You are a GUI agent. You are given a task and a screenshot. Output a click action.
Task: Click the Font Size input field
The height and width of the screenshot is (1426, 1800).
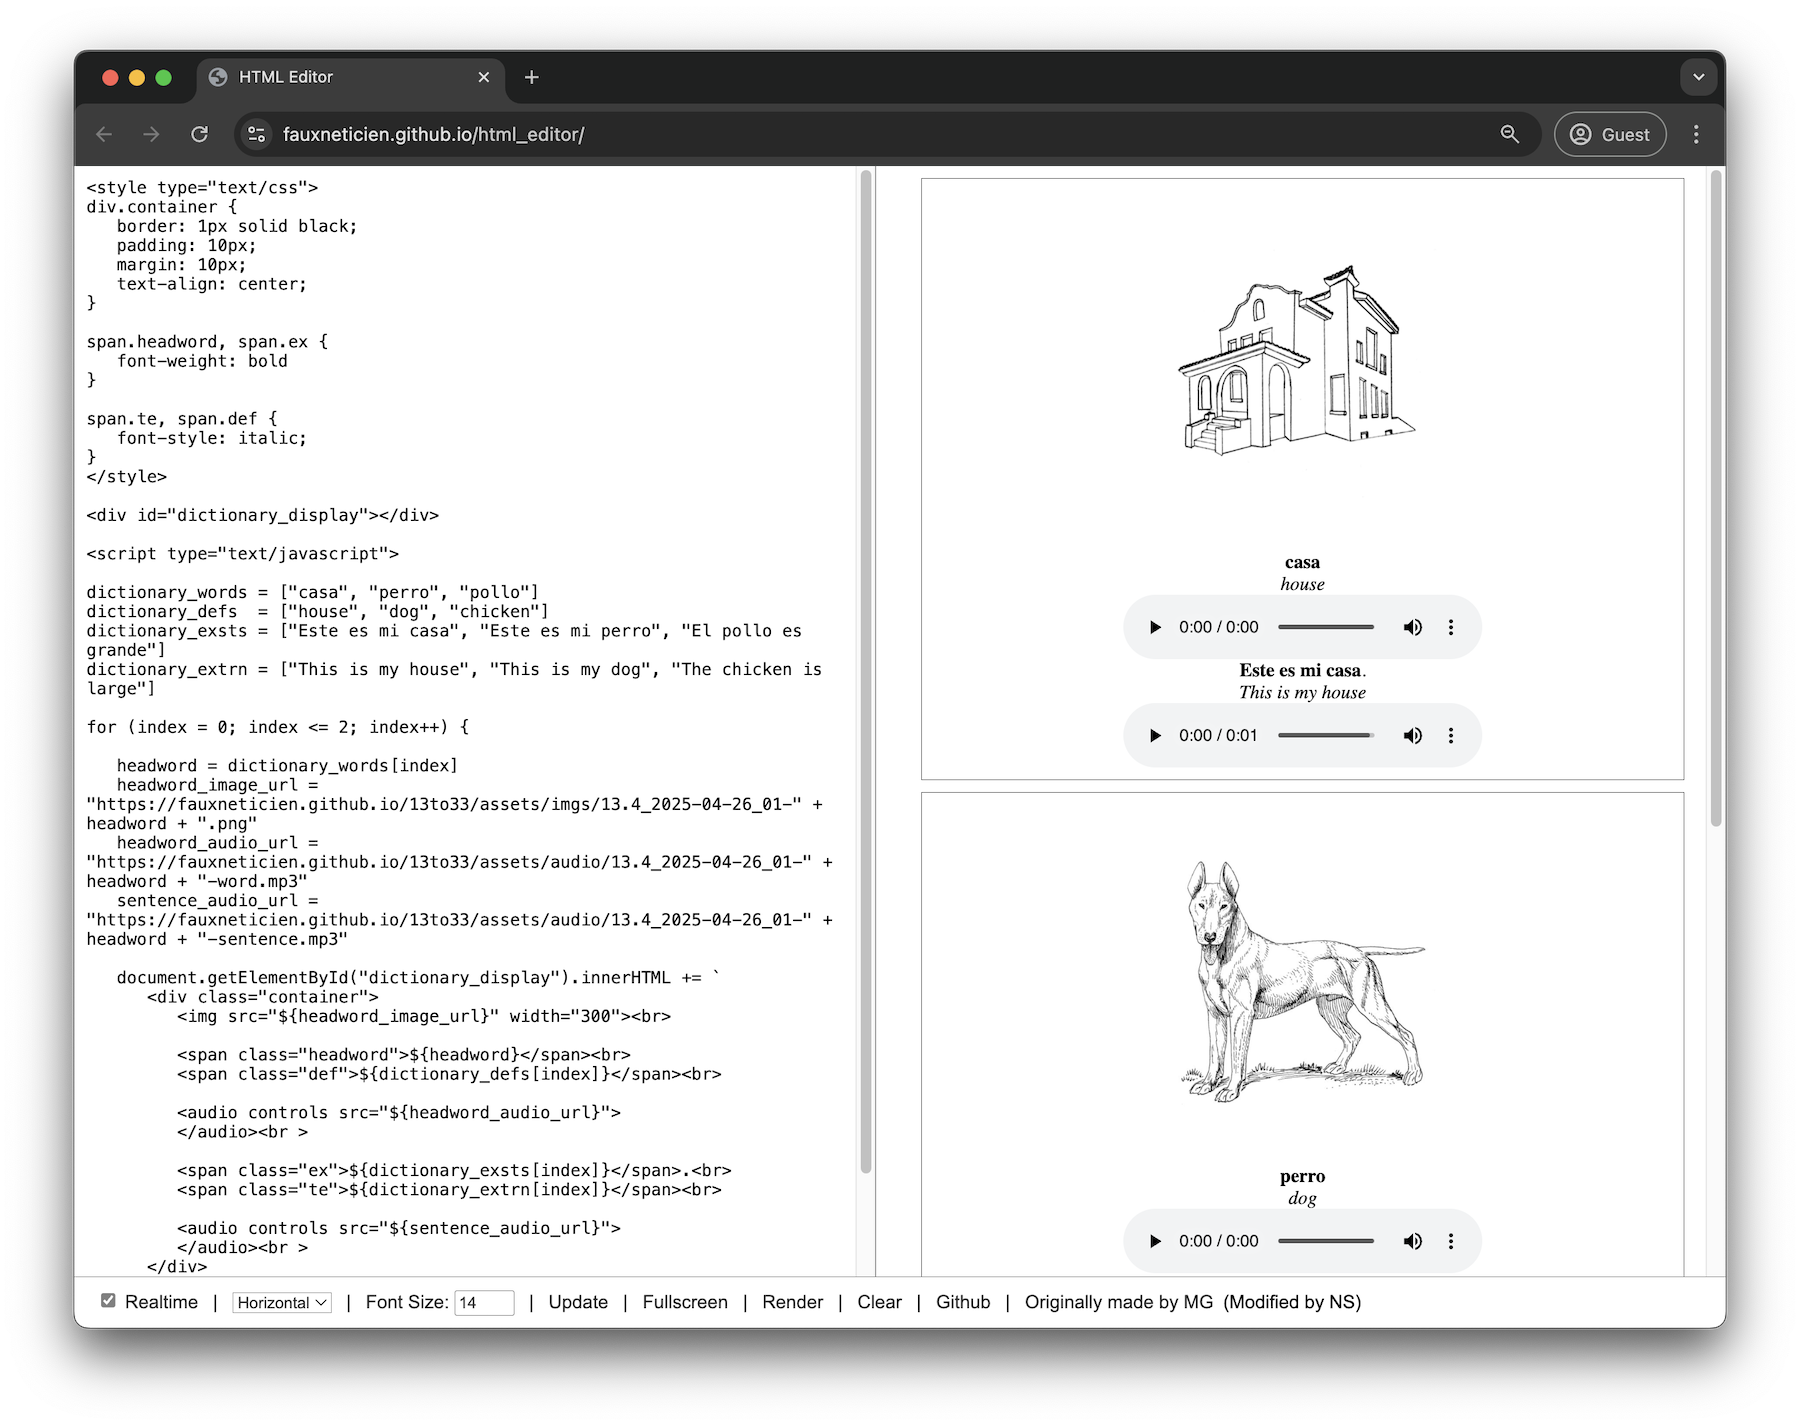click(484, 1302)
